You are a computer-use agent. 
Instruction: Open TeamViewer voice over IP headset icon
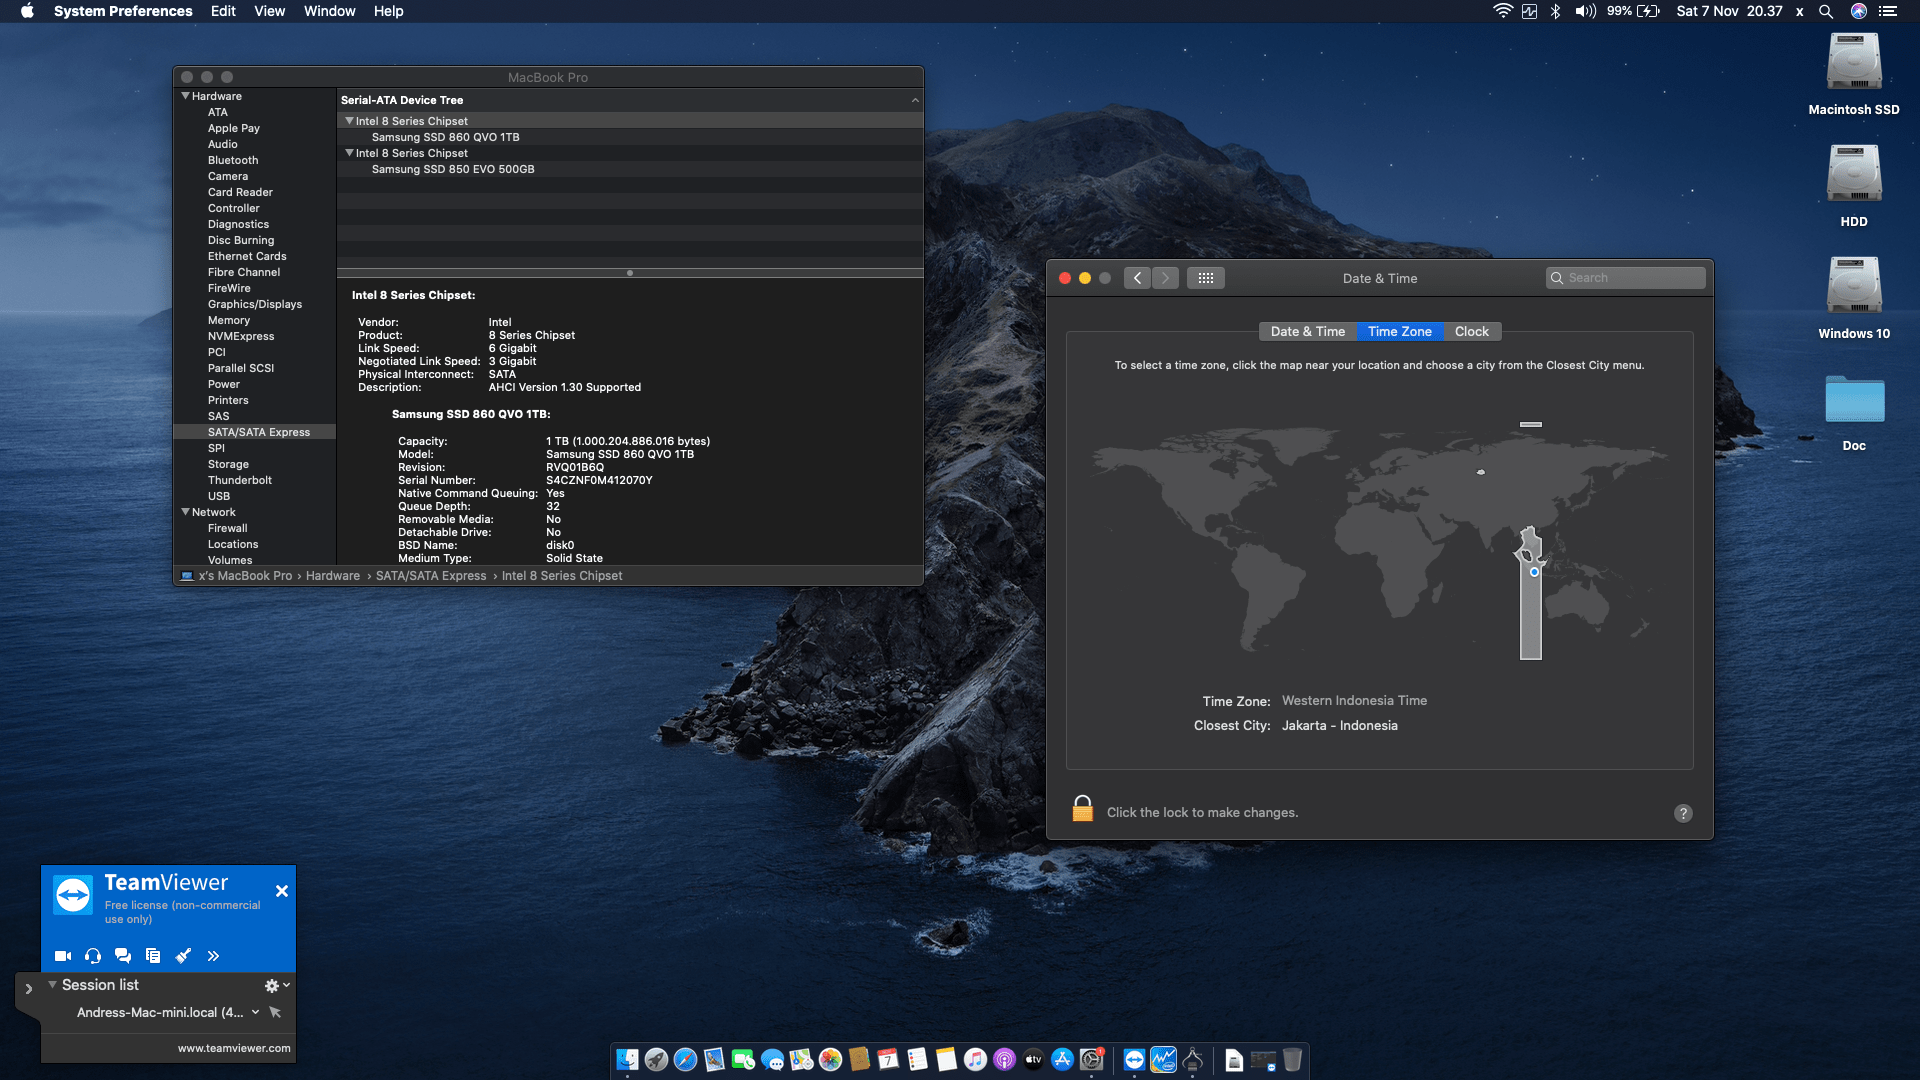(x=93, y=955)
